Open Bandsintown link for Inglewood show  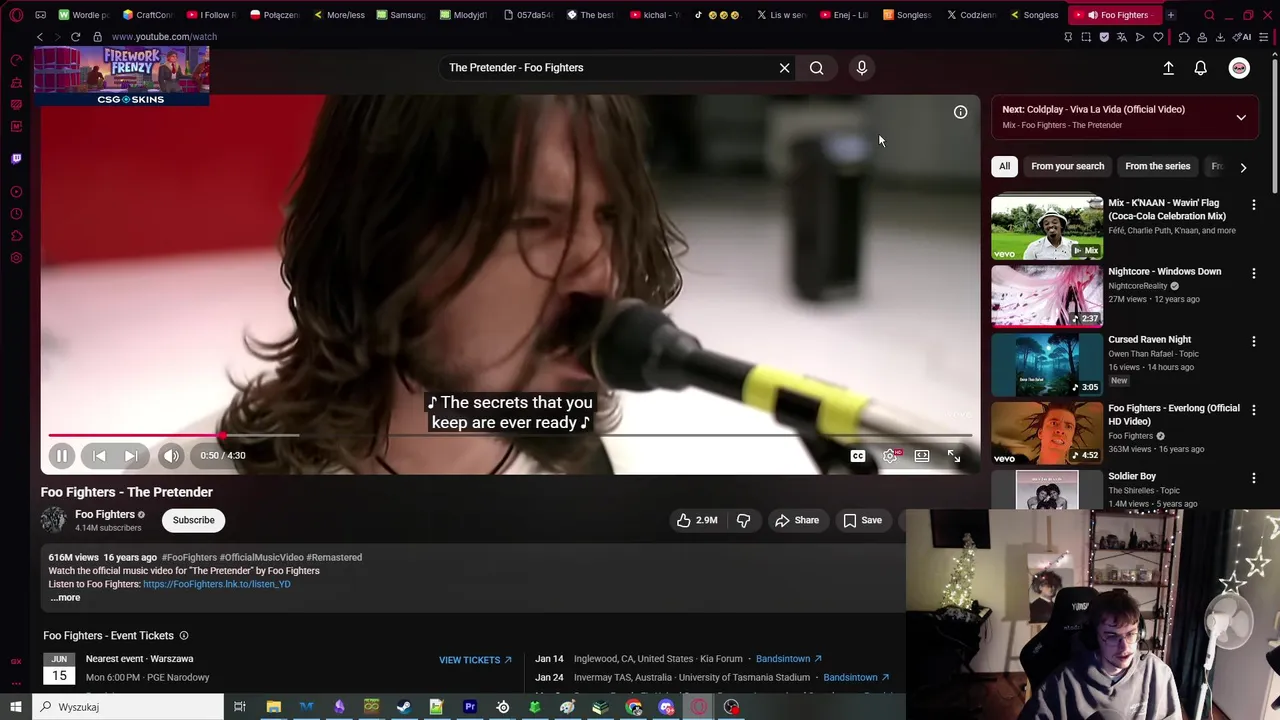789,659
